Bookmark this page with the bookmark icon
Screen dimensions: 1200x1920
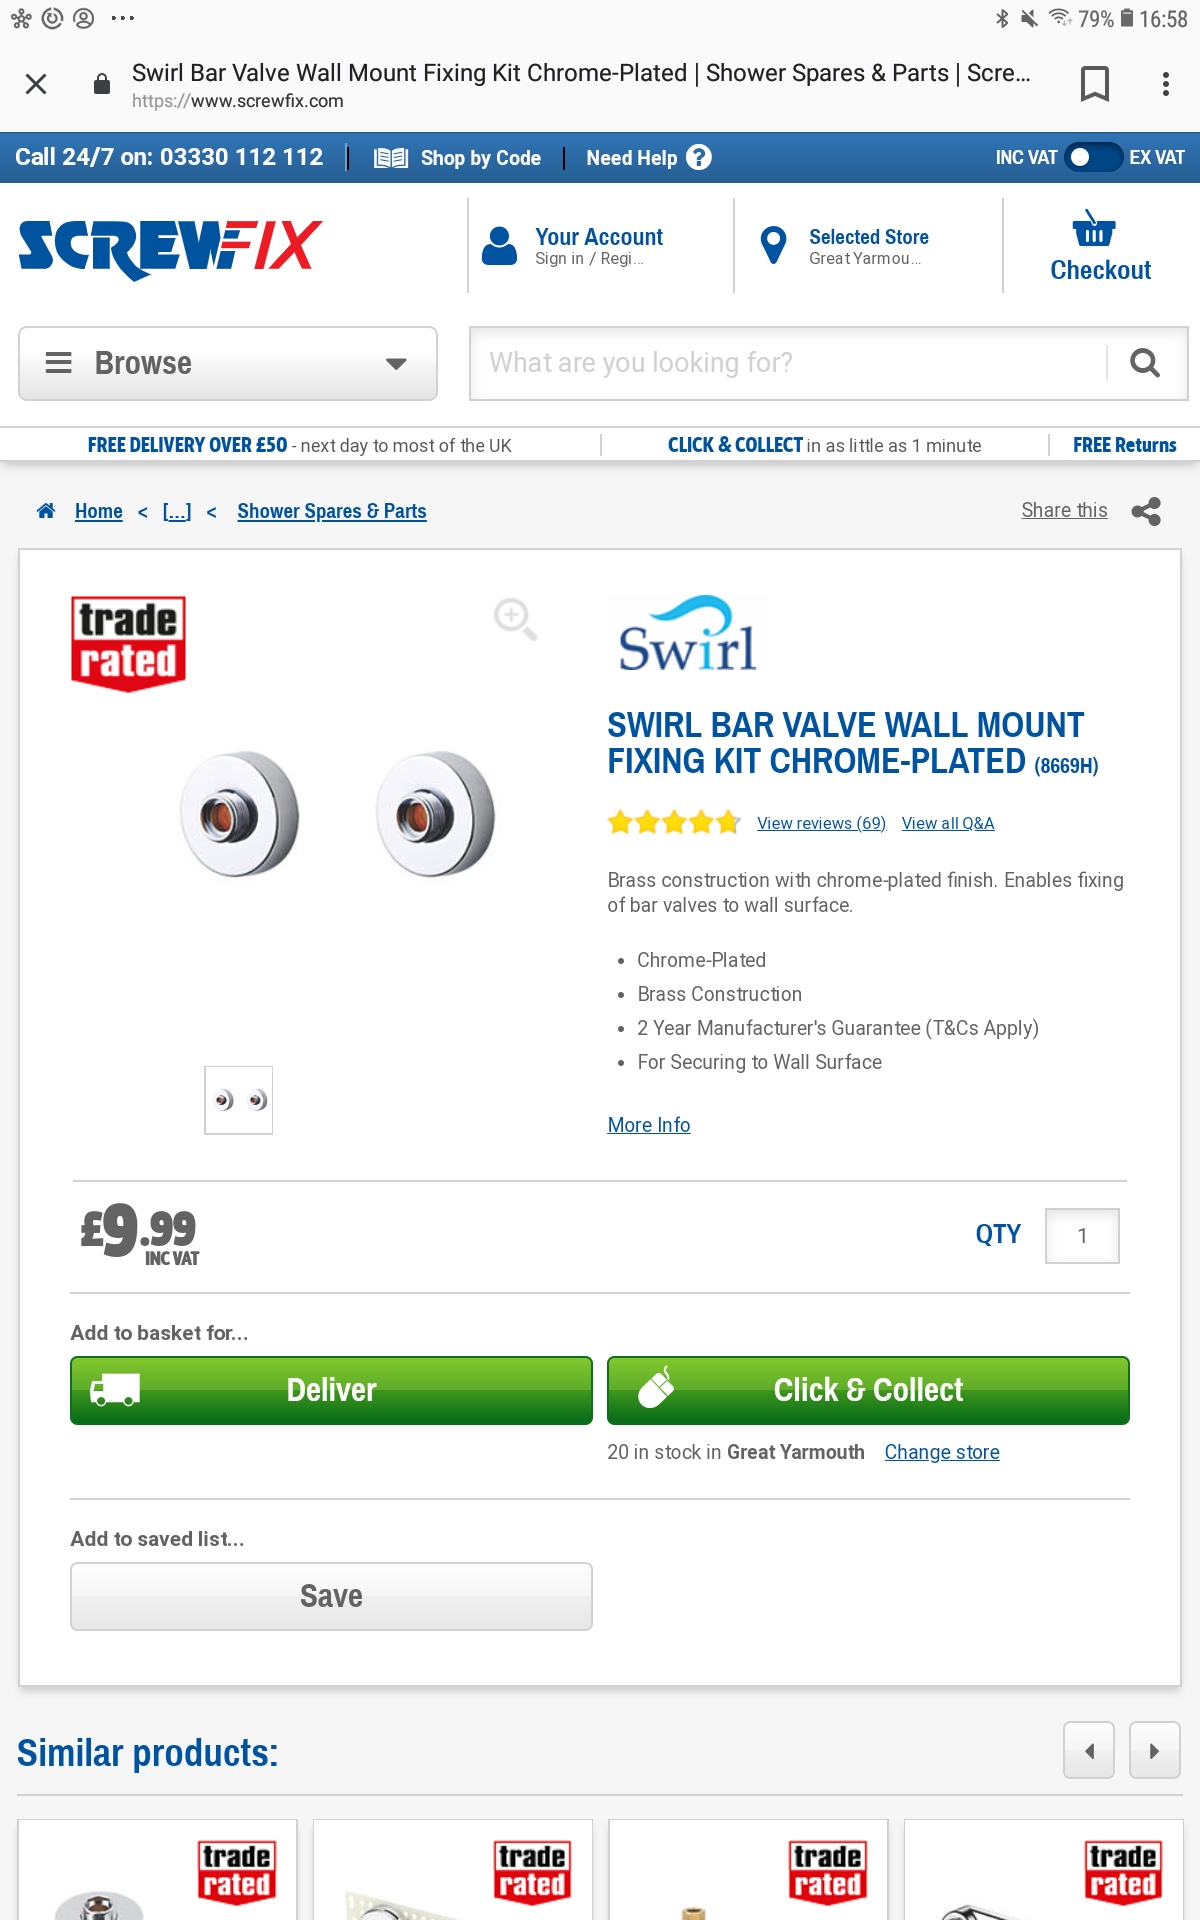tap(1095, 84)
